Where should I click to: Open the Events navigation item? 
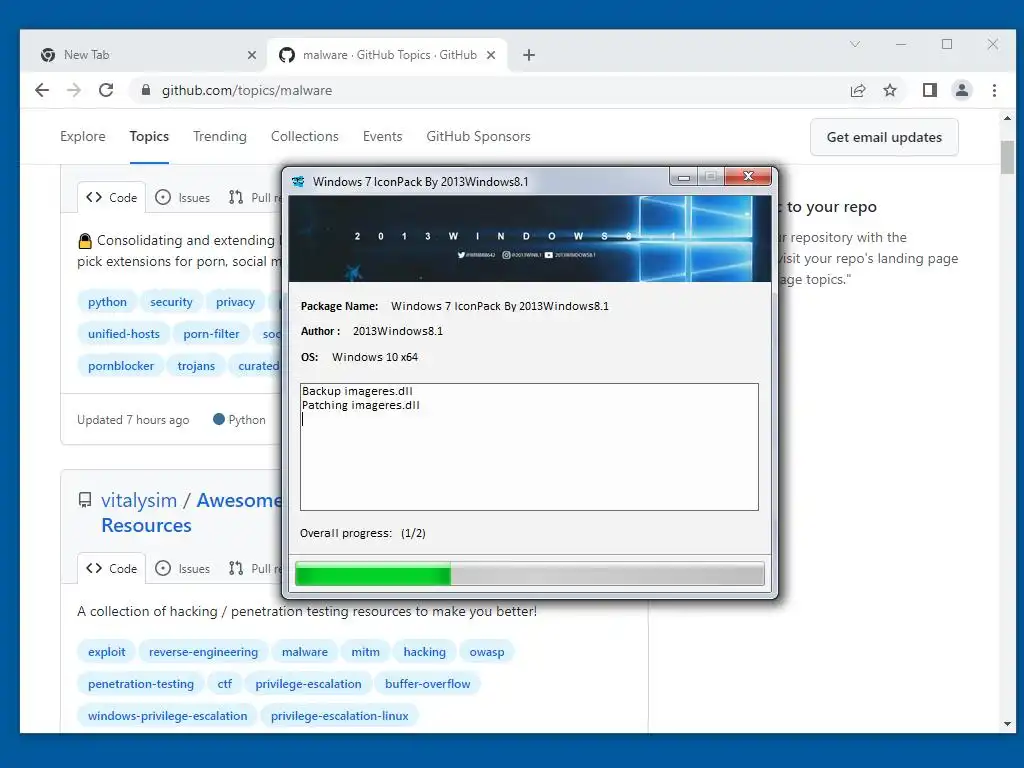tap(382, 136)
